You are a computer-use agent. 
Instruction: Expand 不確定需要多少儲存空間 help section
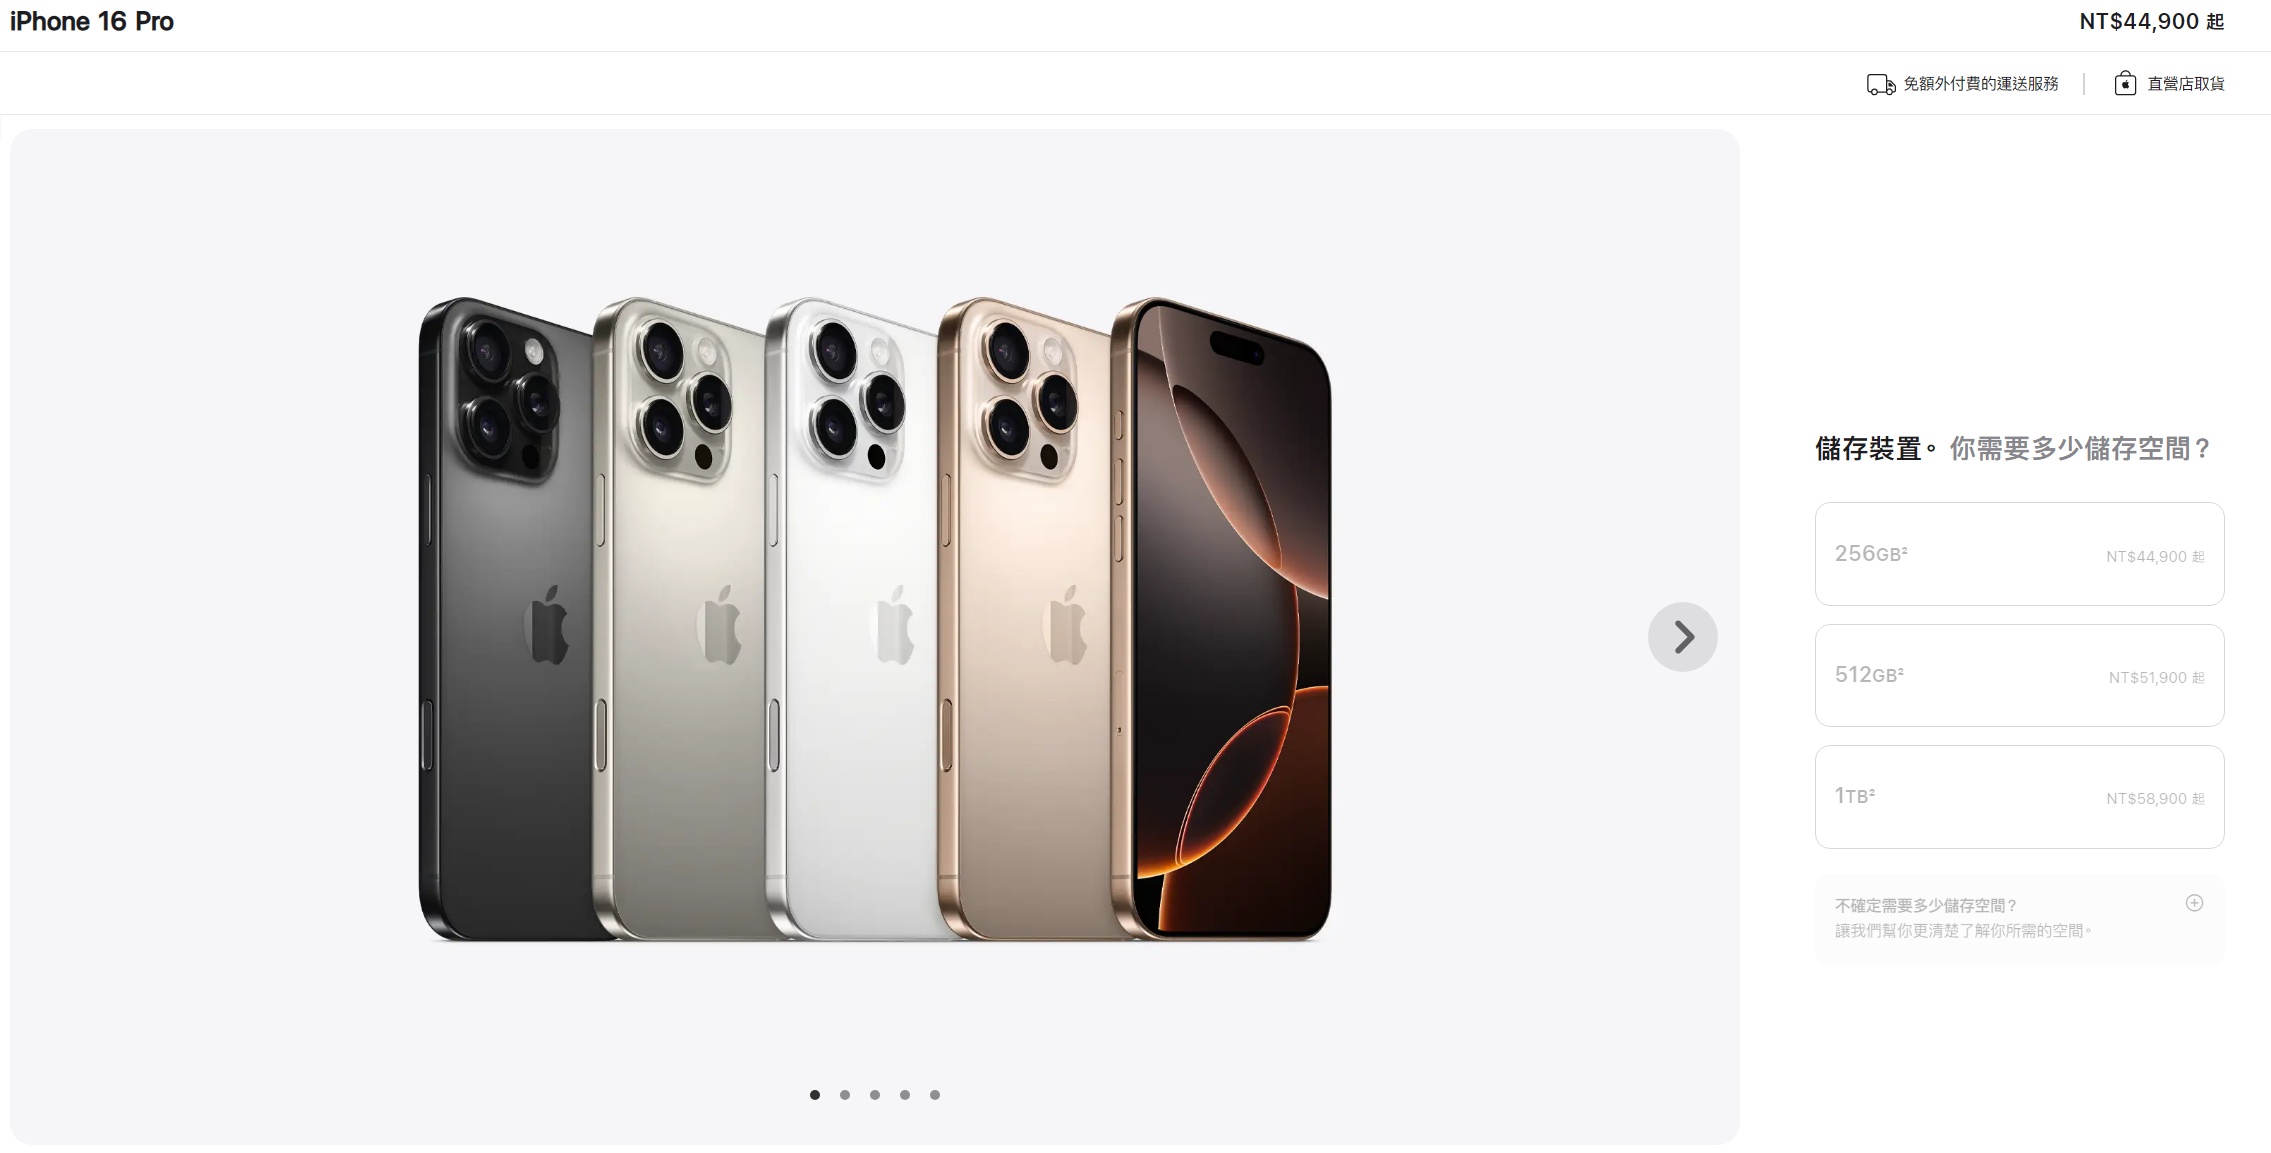point(2019,919)
